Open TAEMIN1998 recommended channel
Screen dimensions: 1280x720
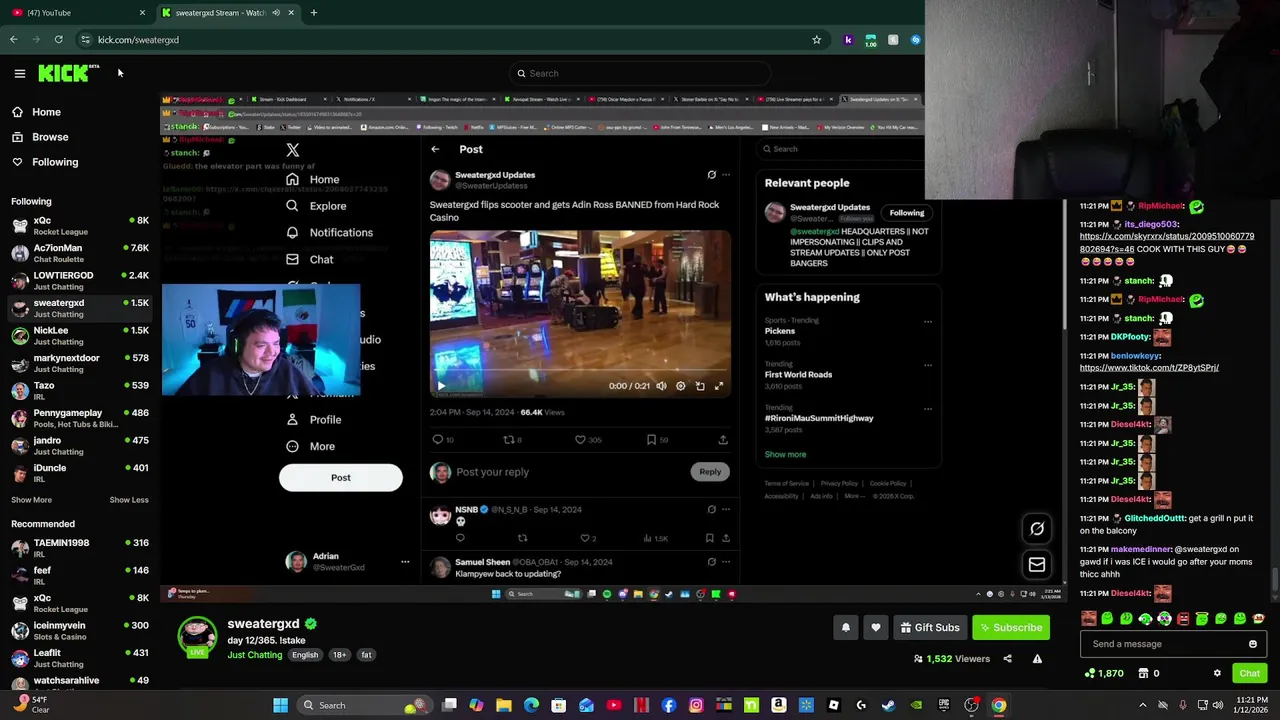[78, 548]
